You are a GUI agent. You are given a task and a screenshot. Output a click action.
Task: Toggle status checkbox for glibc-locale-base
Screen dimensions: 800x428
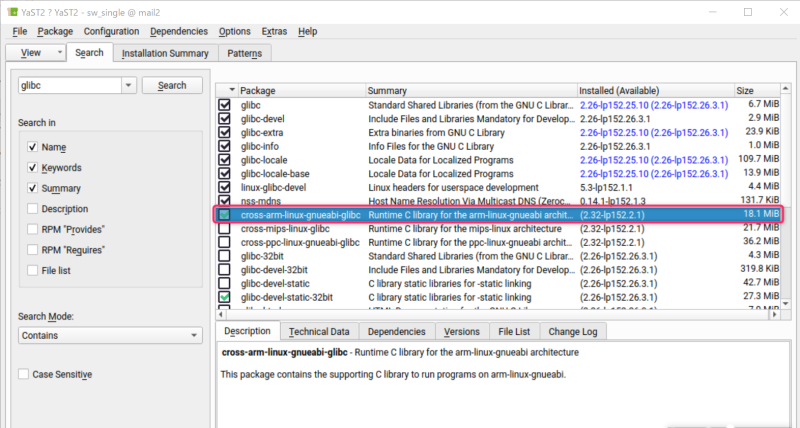click(224, 173)
